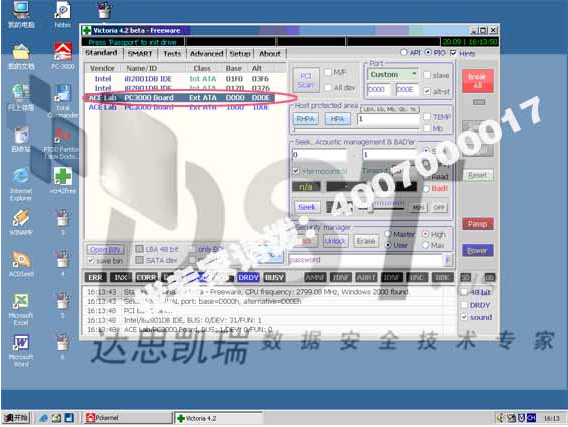Image resolution: width=568 pixels, height=427 pixels.
Task: Enable SATA dev checkbox
Action: click(x=139, y=260)
